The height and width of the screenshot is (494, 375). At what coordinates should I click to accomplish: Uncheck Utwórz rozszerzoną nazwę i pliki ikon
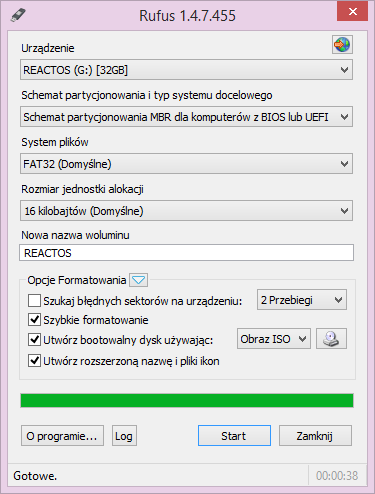[x=34, y=361]
